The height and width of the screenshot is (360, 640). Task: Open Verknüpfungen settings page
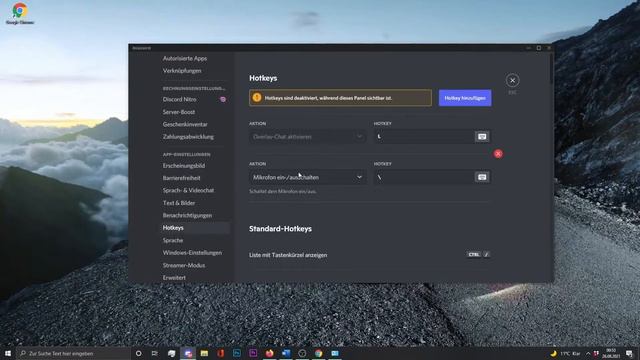tap(182, 71)
